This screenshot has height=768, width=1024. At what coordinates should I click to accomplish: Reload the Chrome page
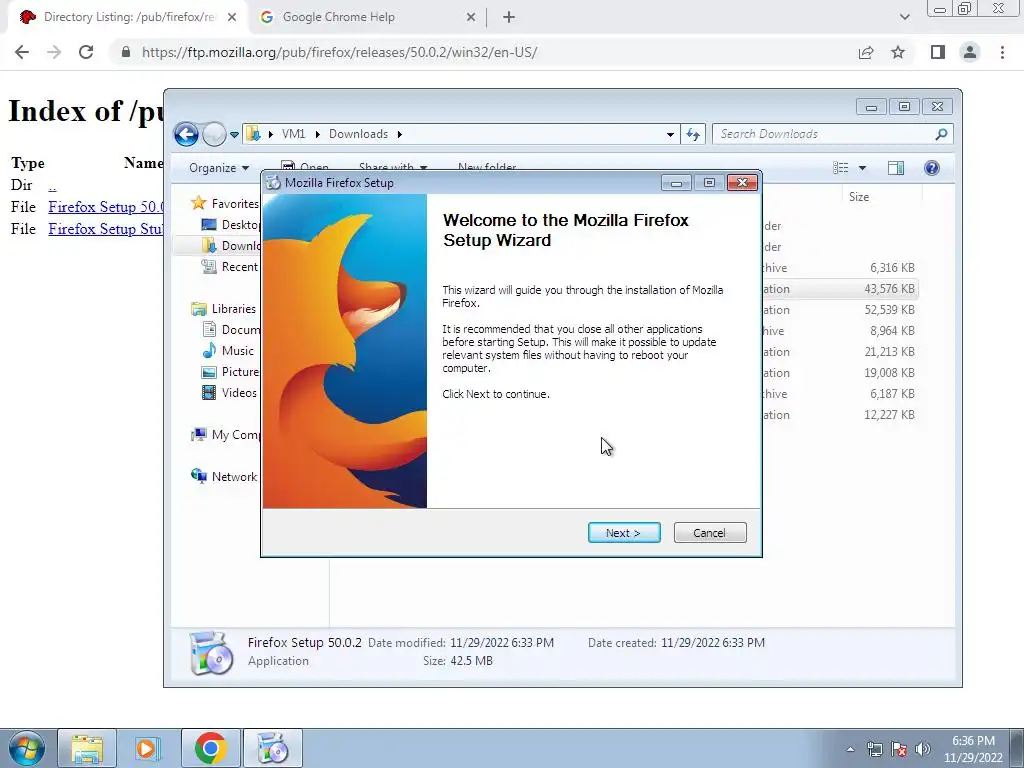click(x=86, y=52)
